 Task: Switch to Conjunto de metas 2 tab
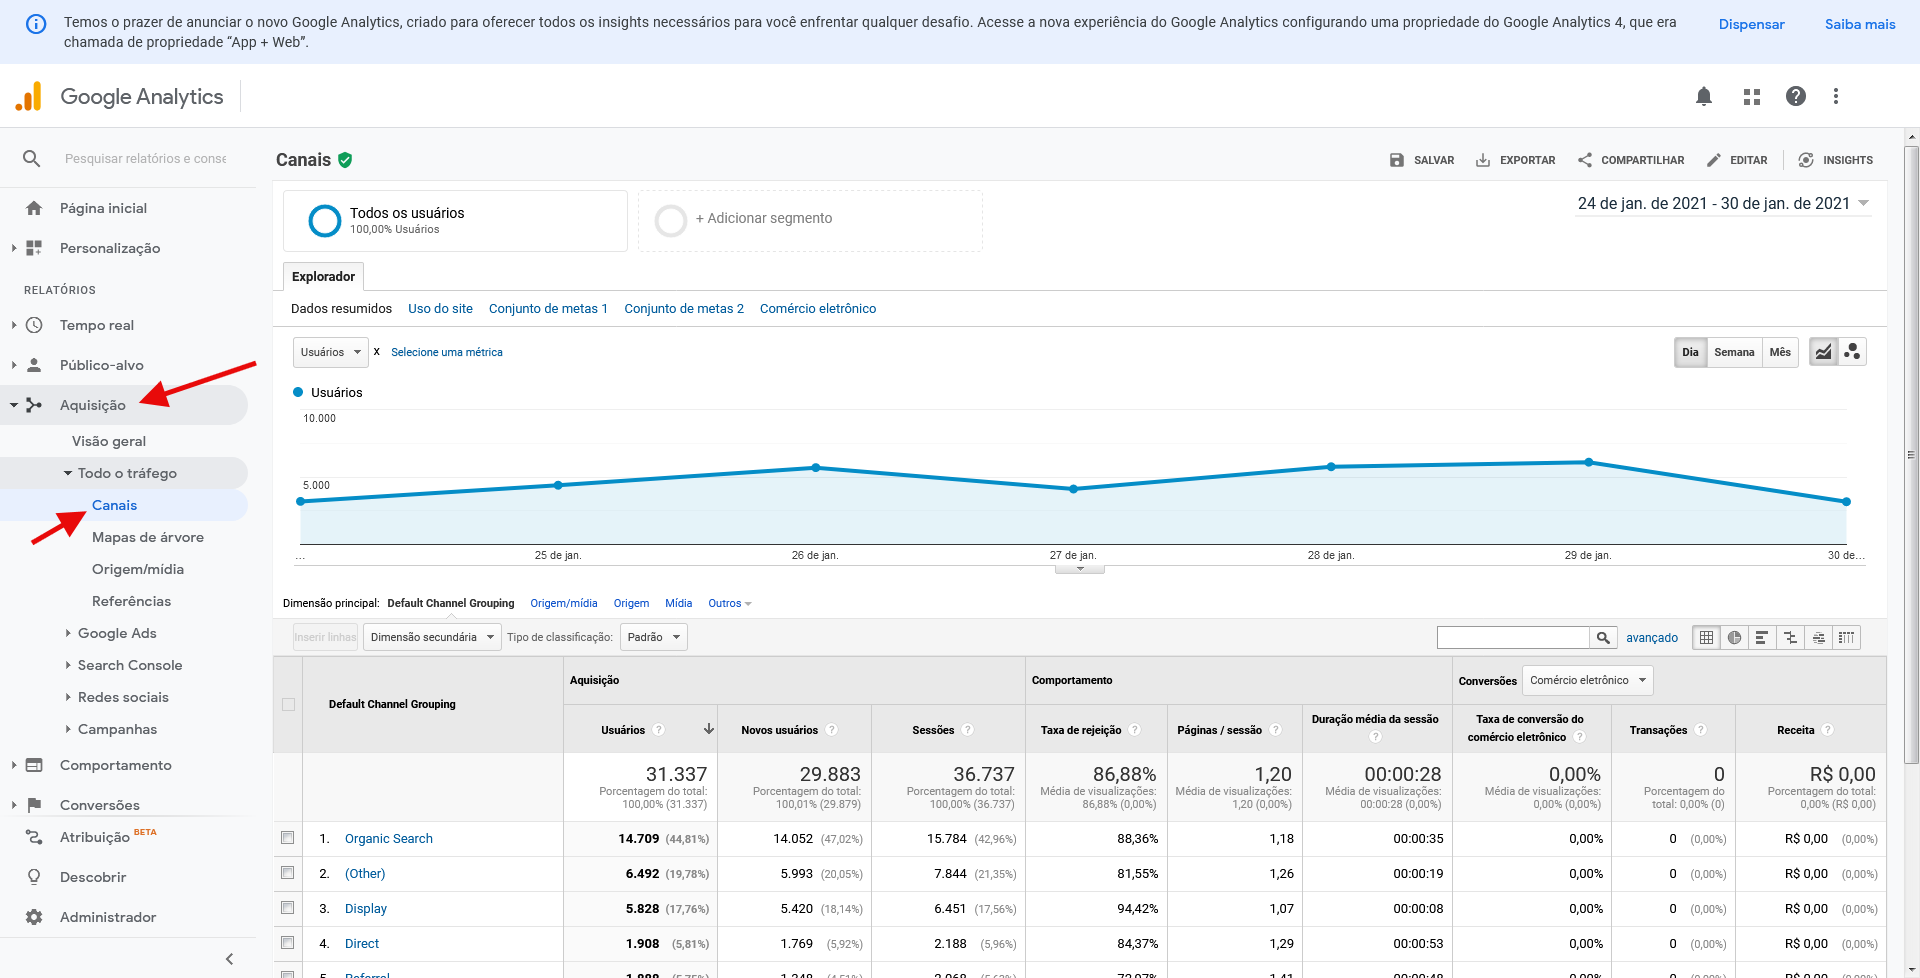tap(684, 308)
